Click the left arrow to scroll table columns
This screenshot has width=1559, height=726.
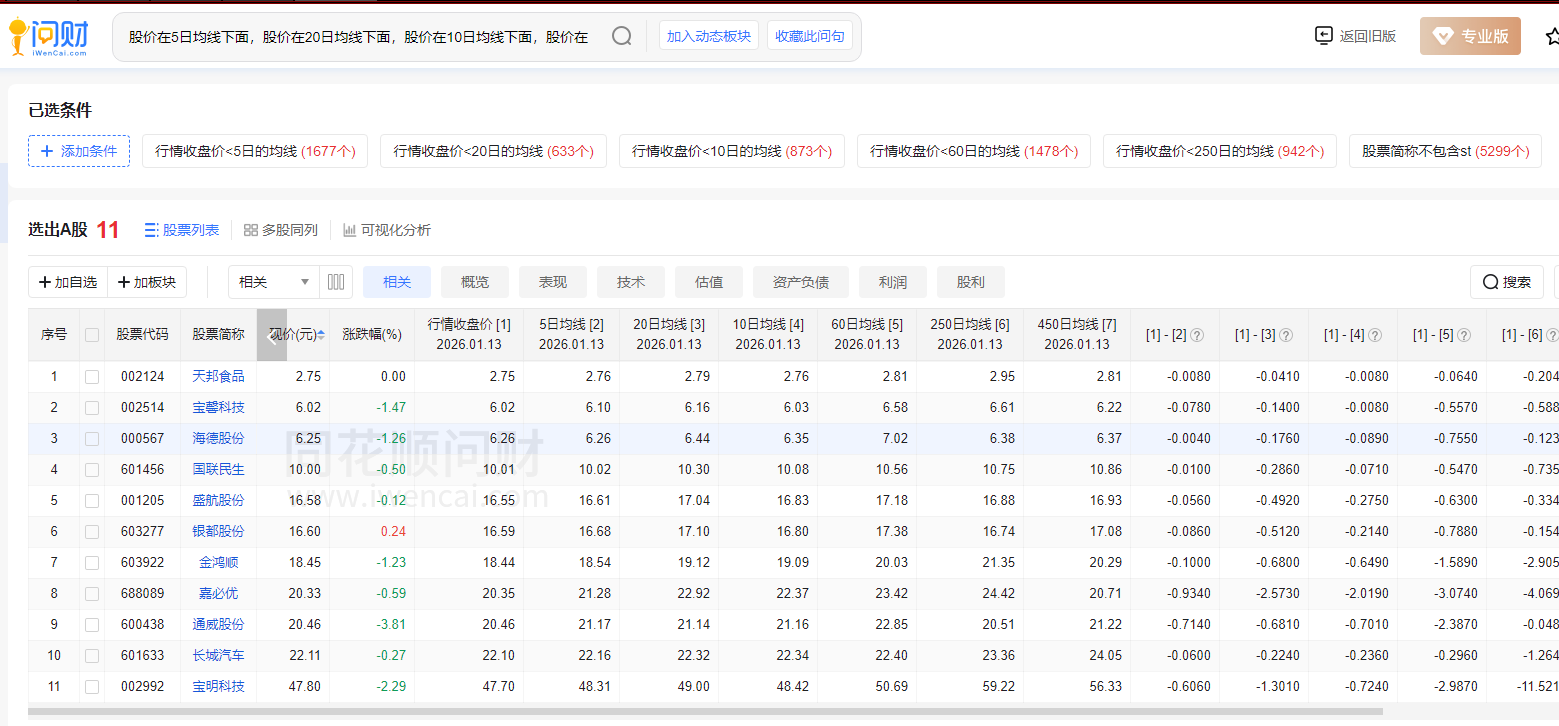(x=272, y=335)
